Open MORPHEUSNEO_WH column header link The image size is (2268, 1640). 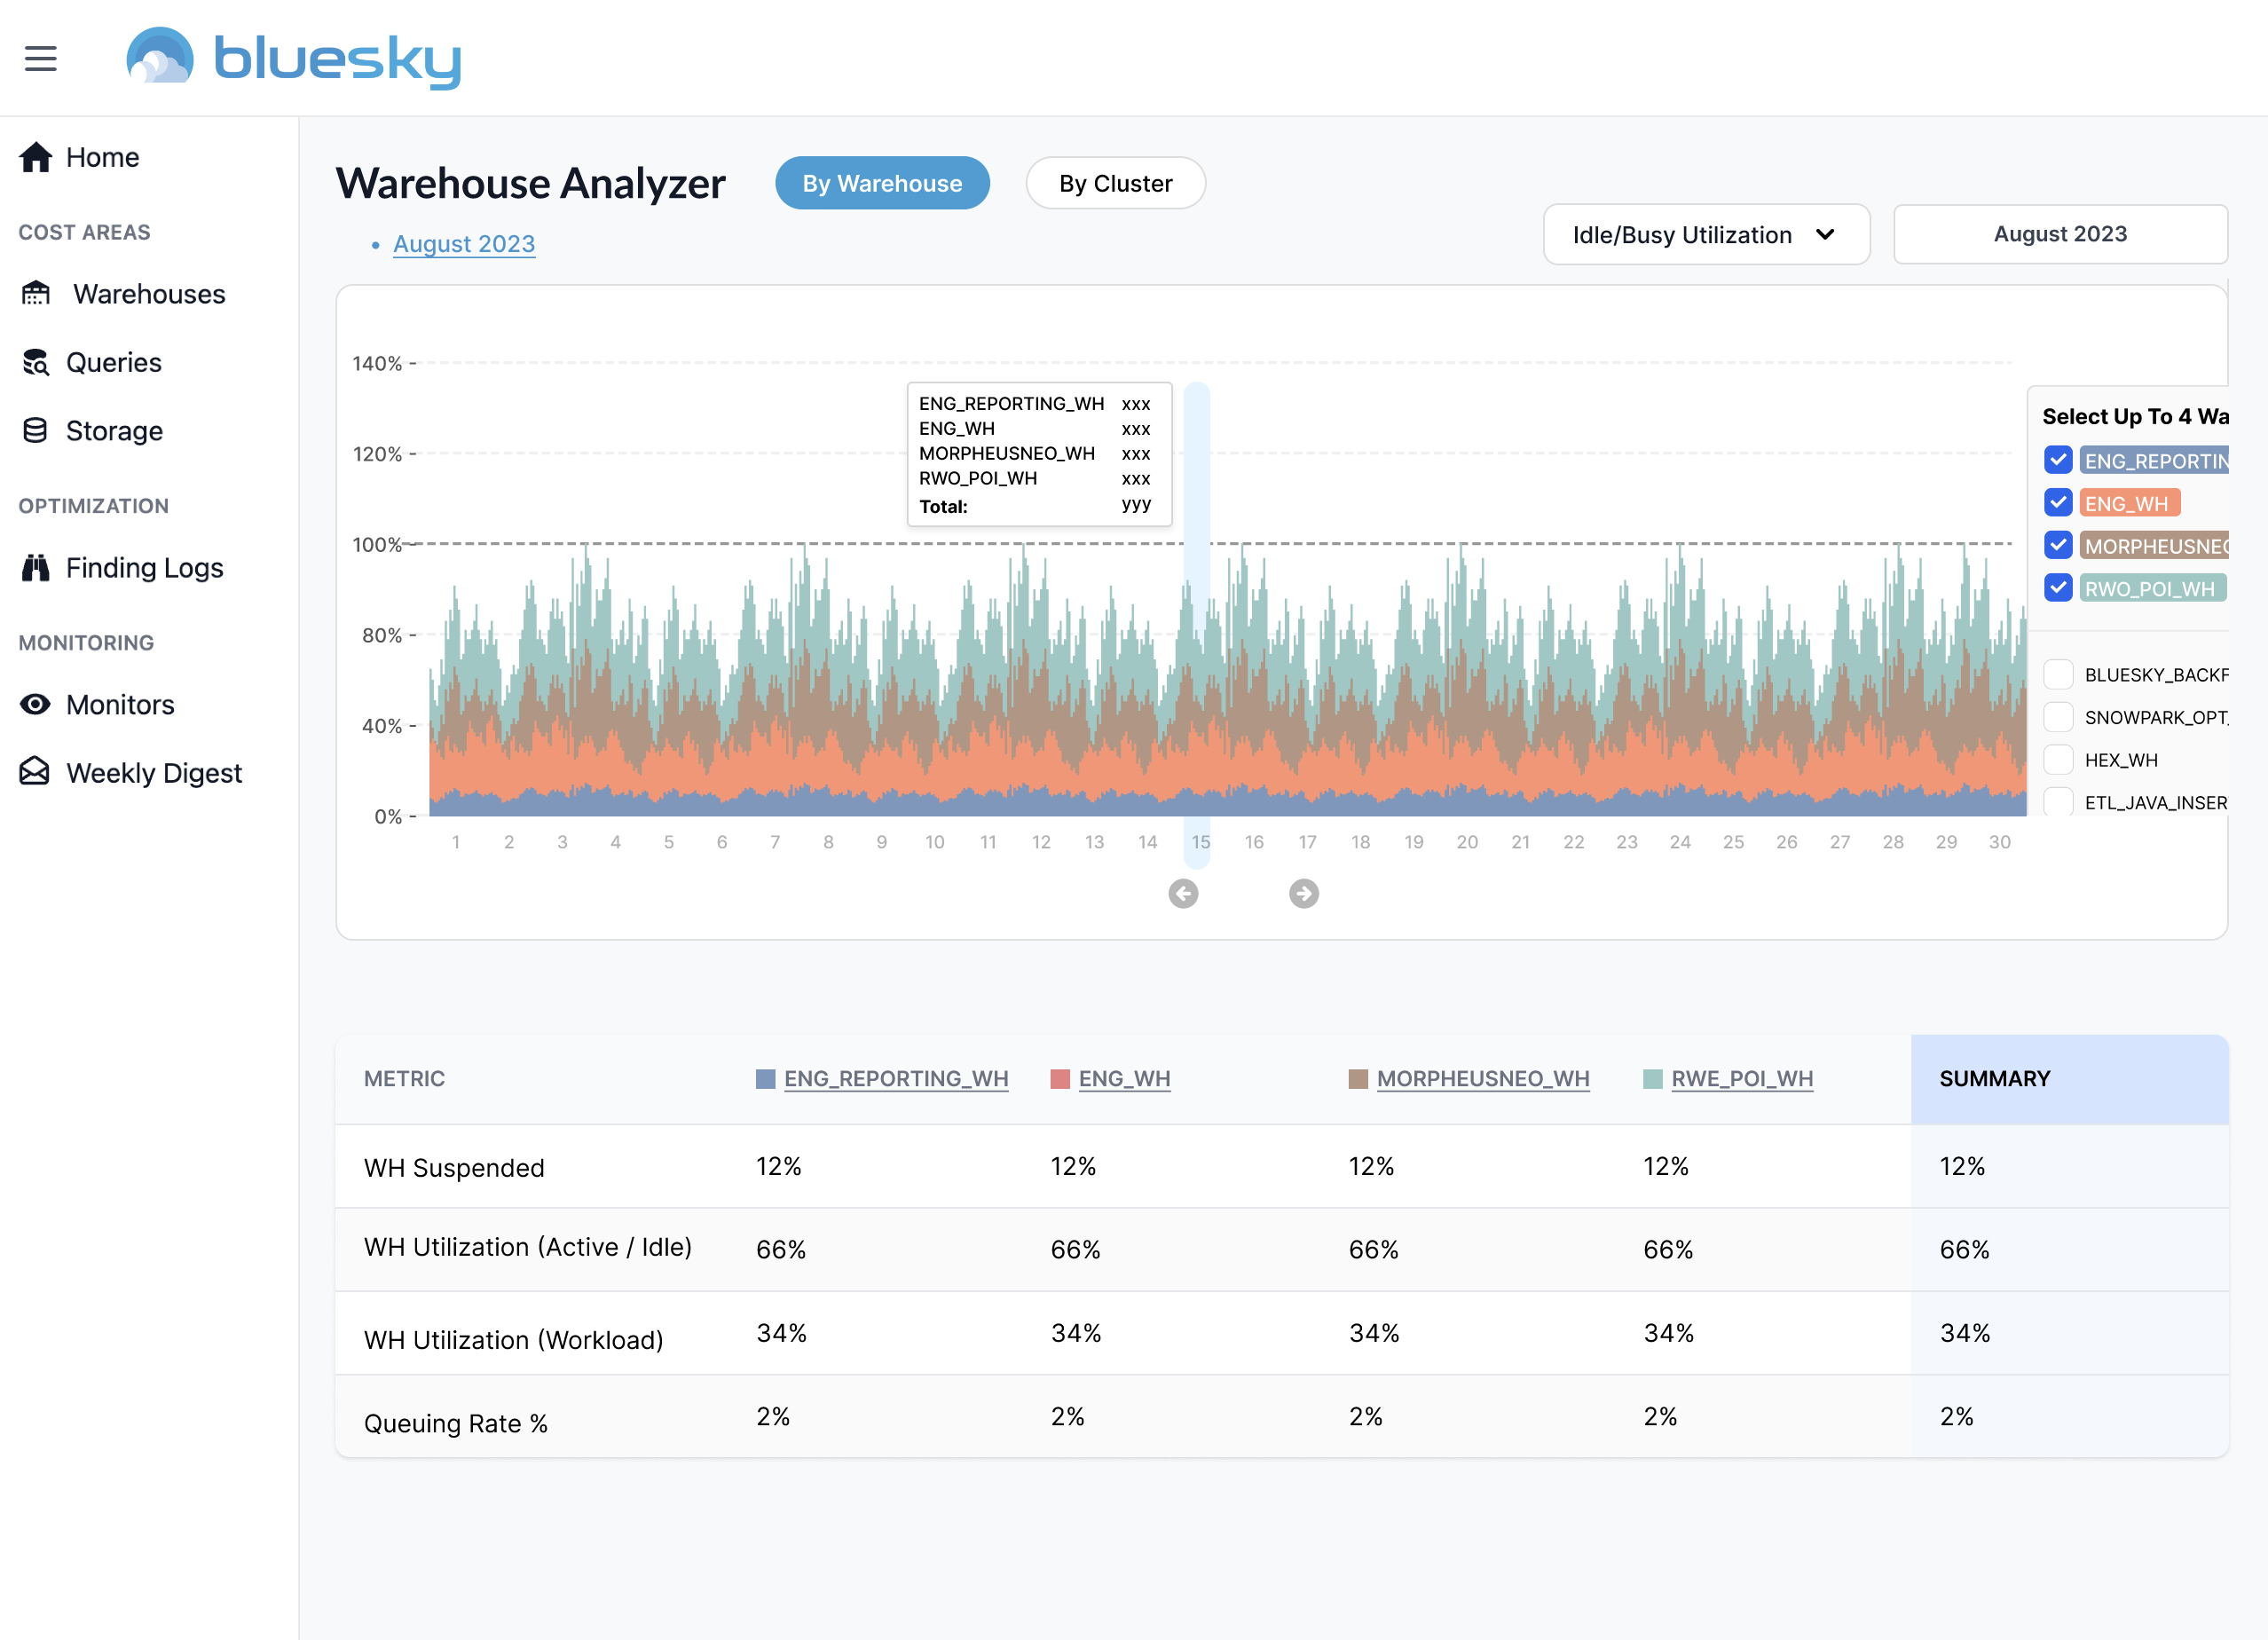1482,1079
